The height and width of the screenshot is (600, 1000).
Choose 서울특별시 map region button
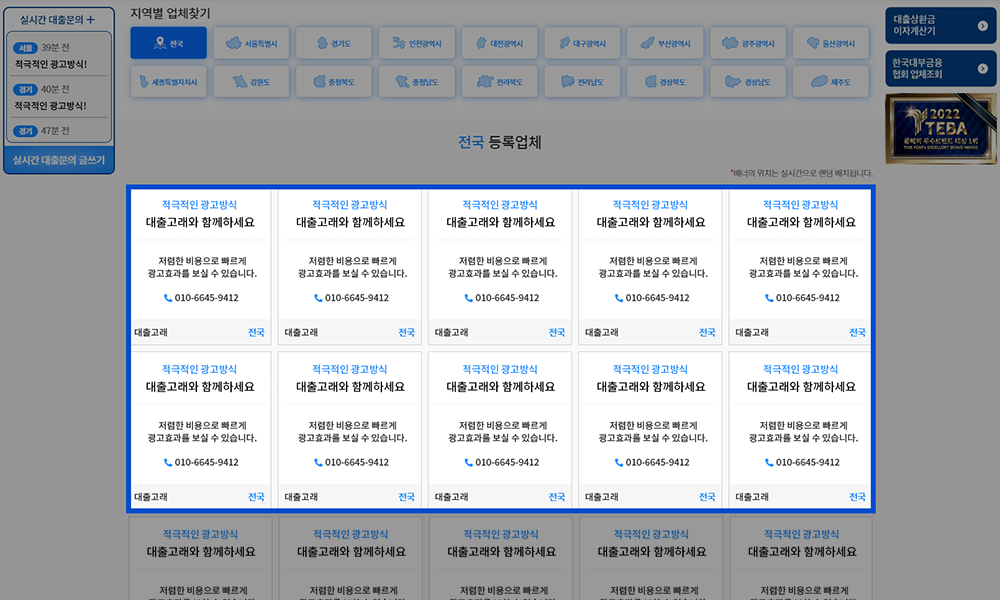point(252,44)
